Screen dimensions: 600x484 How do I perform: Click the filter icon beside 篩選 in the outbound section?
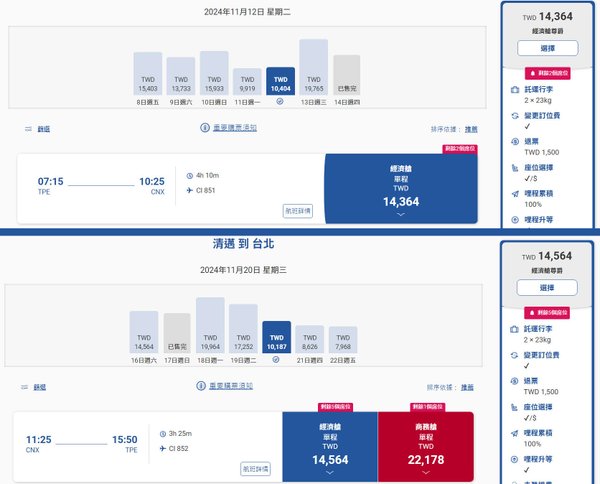[x=28, y=129]
